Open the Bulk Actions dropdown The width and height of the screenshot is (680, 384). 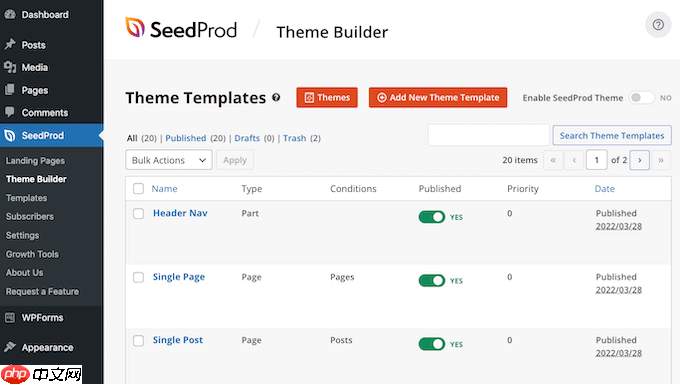click(x=169, y=160)
